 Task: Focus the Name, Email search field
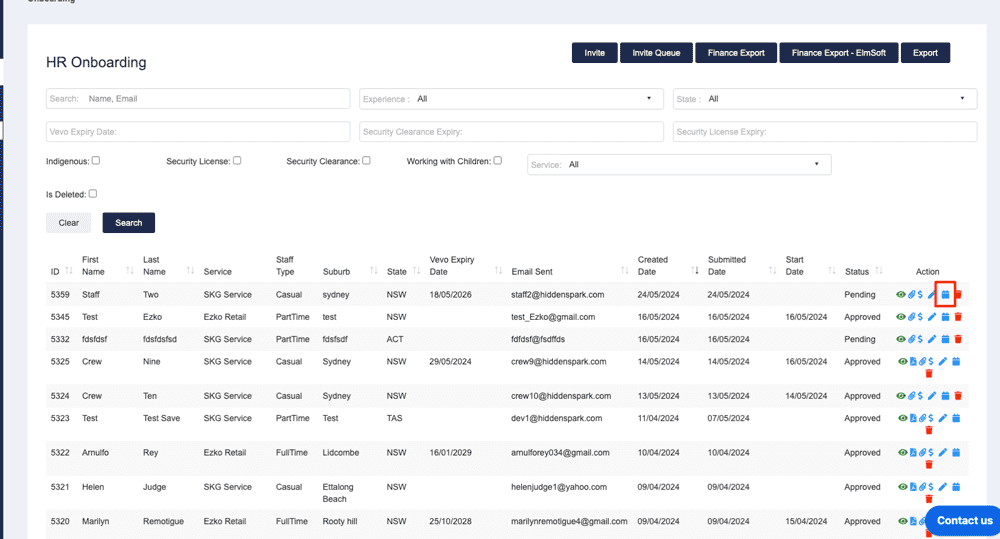[198, 99]
